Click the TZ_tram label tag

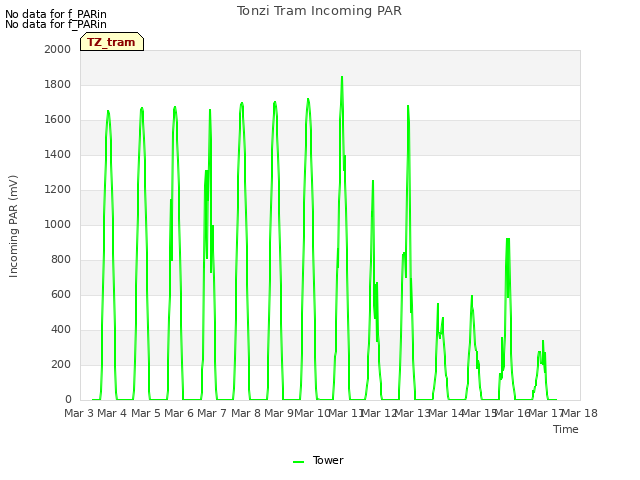tap(112, 42)
